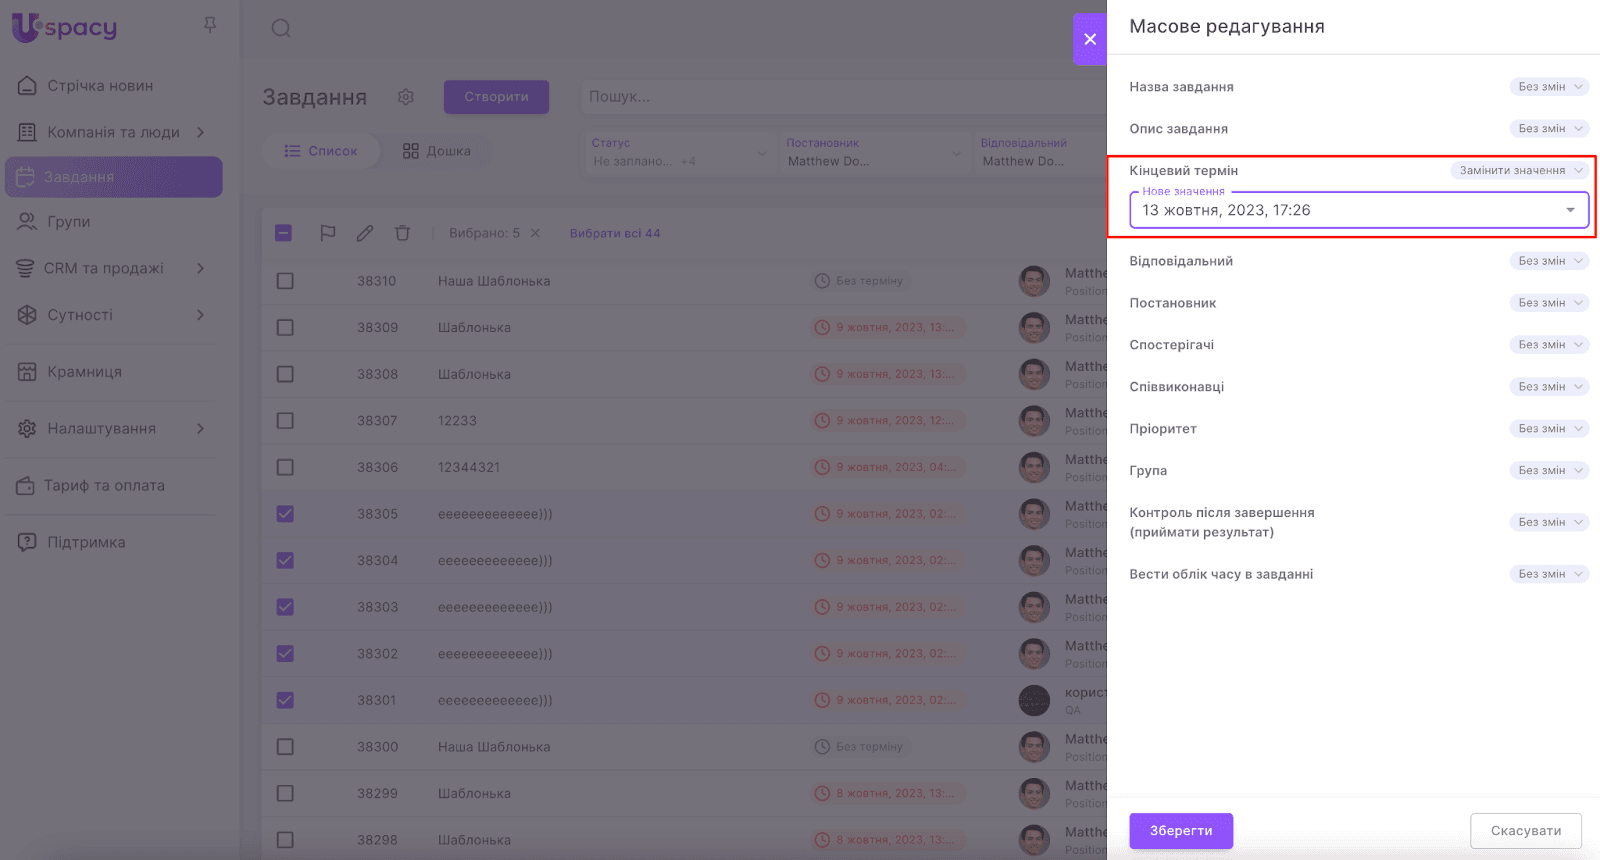Click clock icon of task 38300 deadline
This screenshot has width=1600, height=860.
(x=823, y=747)
